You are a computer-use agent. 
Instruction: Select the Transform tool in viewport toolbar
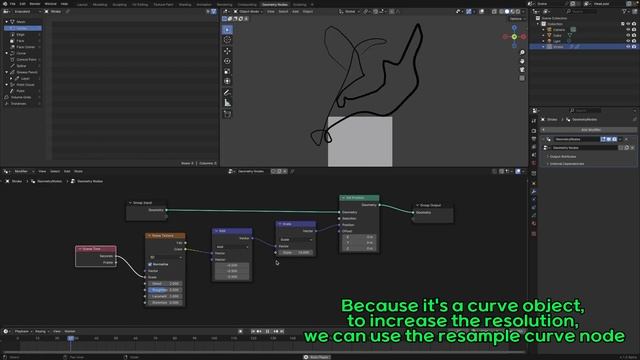pos(227,82)
